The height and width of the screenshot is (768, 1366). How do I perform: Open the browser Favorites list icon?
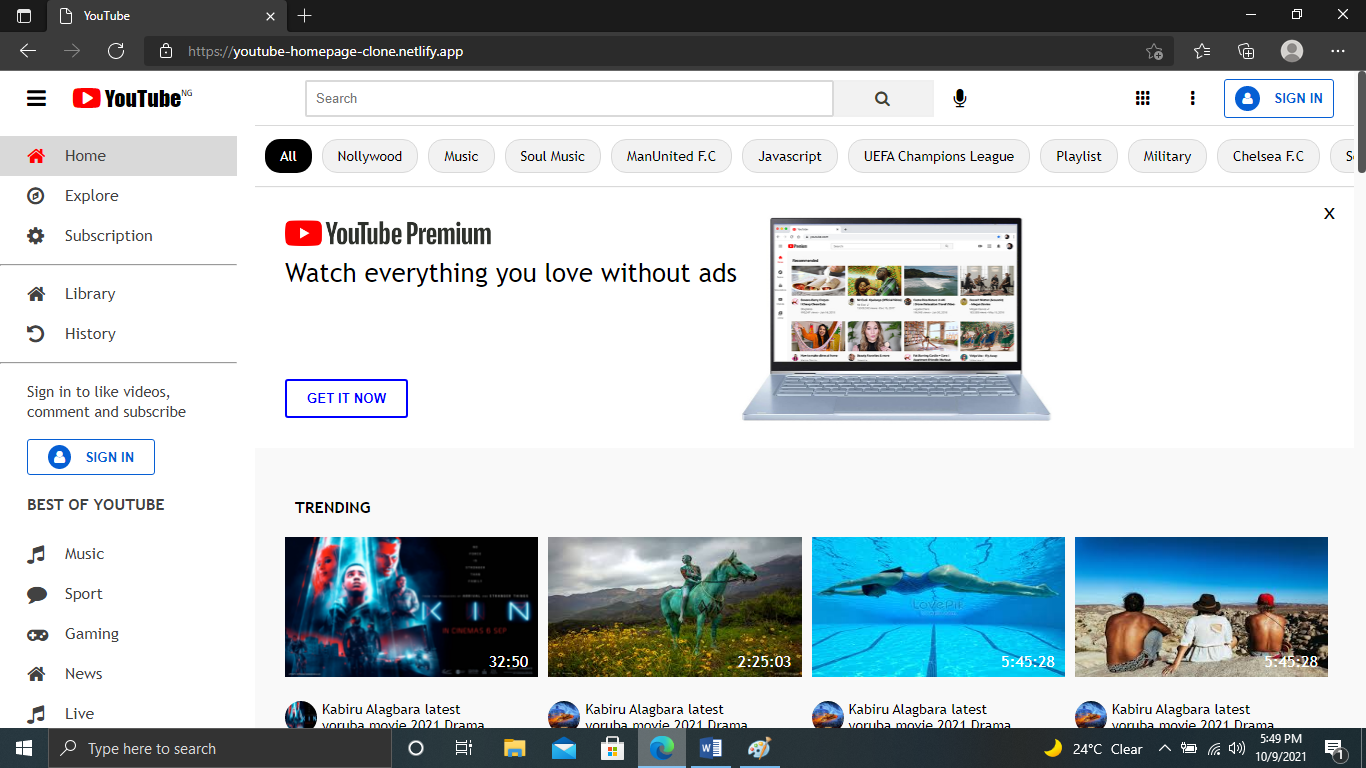click(x=1202, y=51)
